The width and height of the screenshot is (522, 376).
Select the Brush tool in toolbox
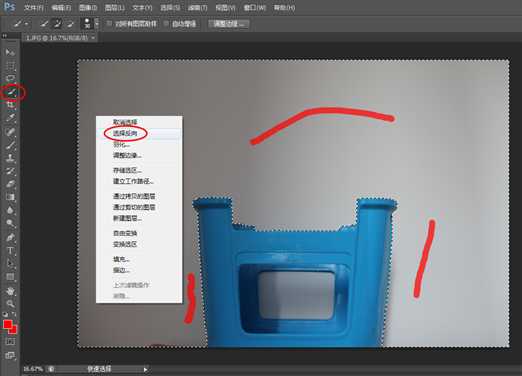pyautogui.click(x=10, y=145)
